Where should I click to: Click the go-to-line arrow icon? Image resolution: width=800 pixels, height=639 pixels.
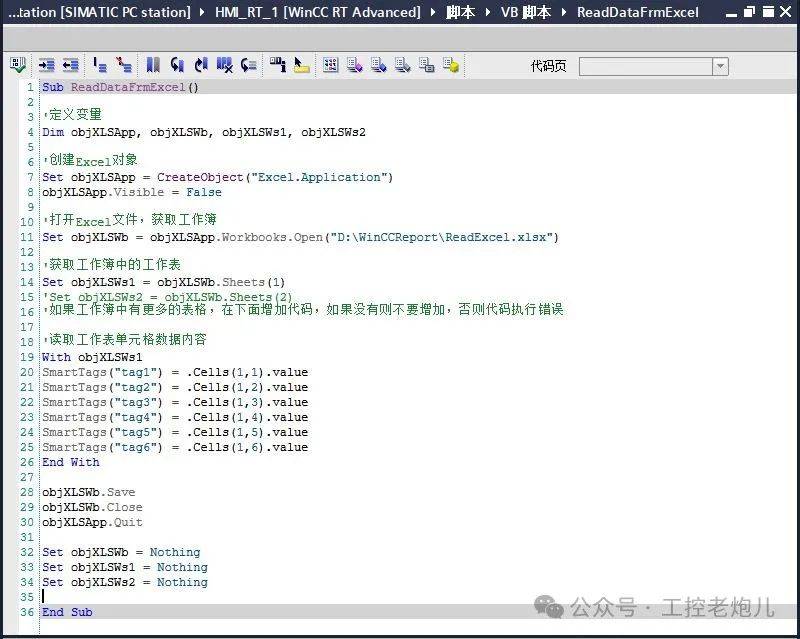coord(248,65)
